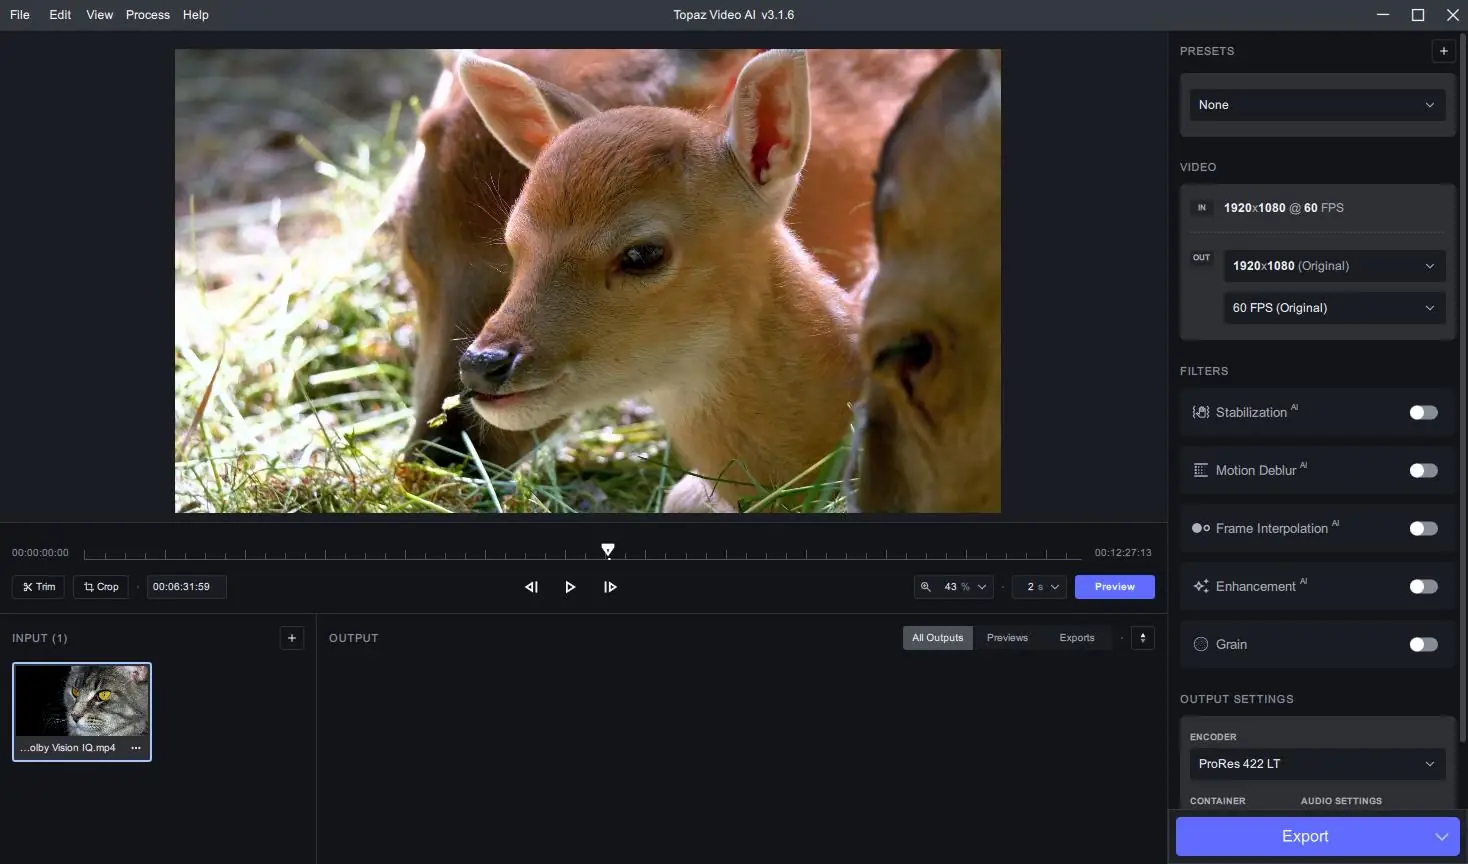Switch to the All Outputs tab

click(x=938, y=638)
